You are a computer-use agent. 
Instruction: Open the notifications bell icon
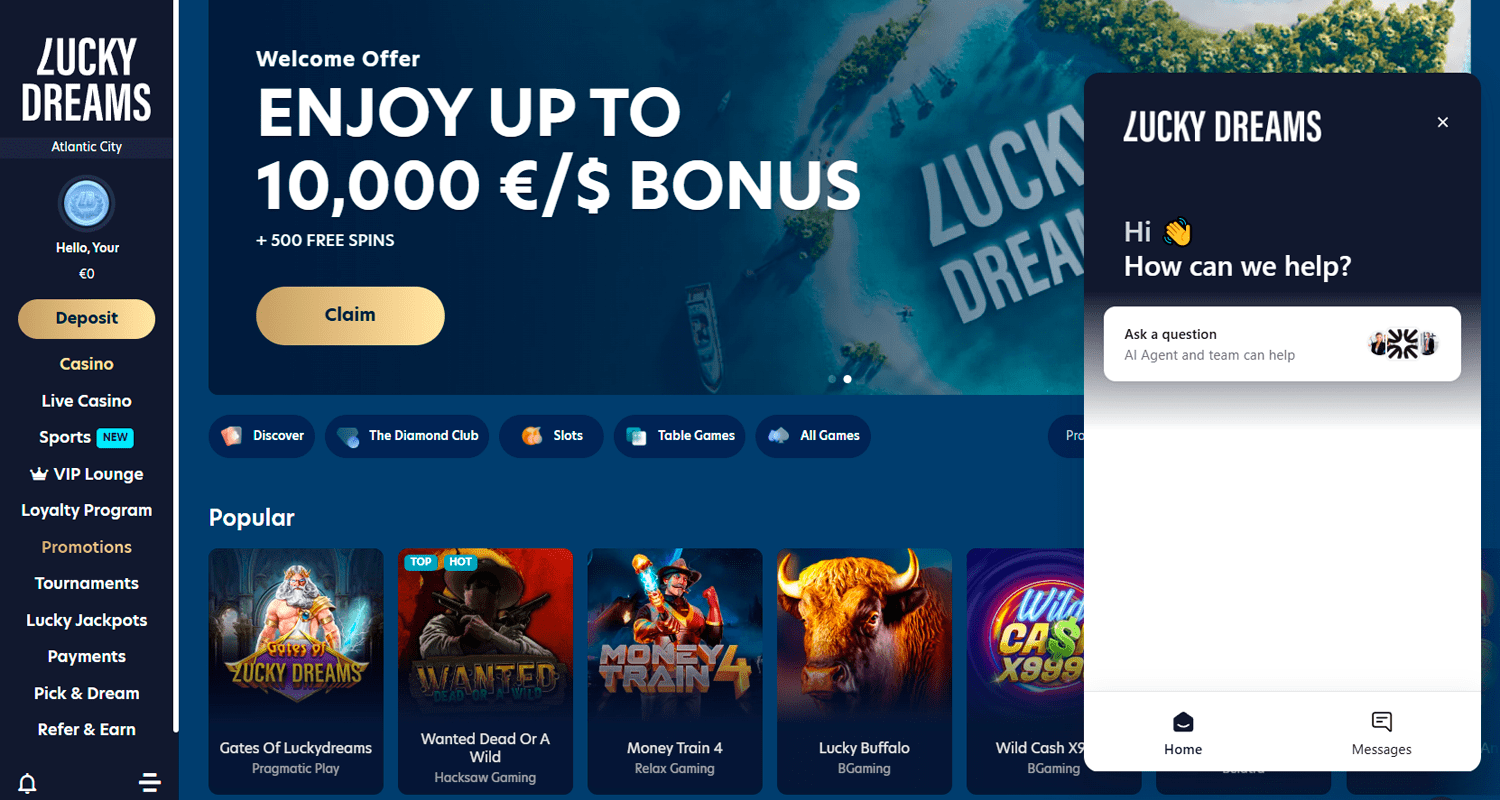(28, 782)
